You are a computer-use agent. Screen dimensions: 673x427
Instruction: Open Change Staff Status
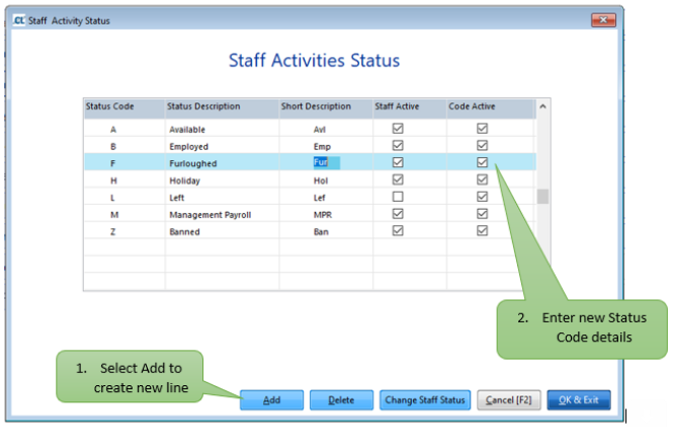425,400
